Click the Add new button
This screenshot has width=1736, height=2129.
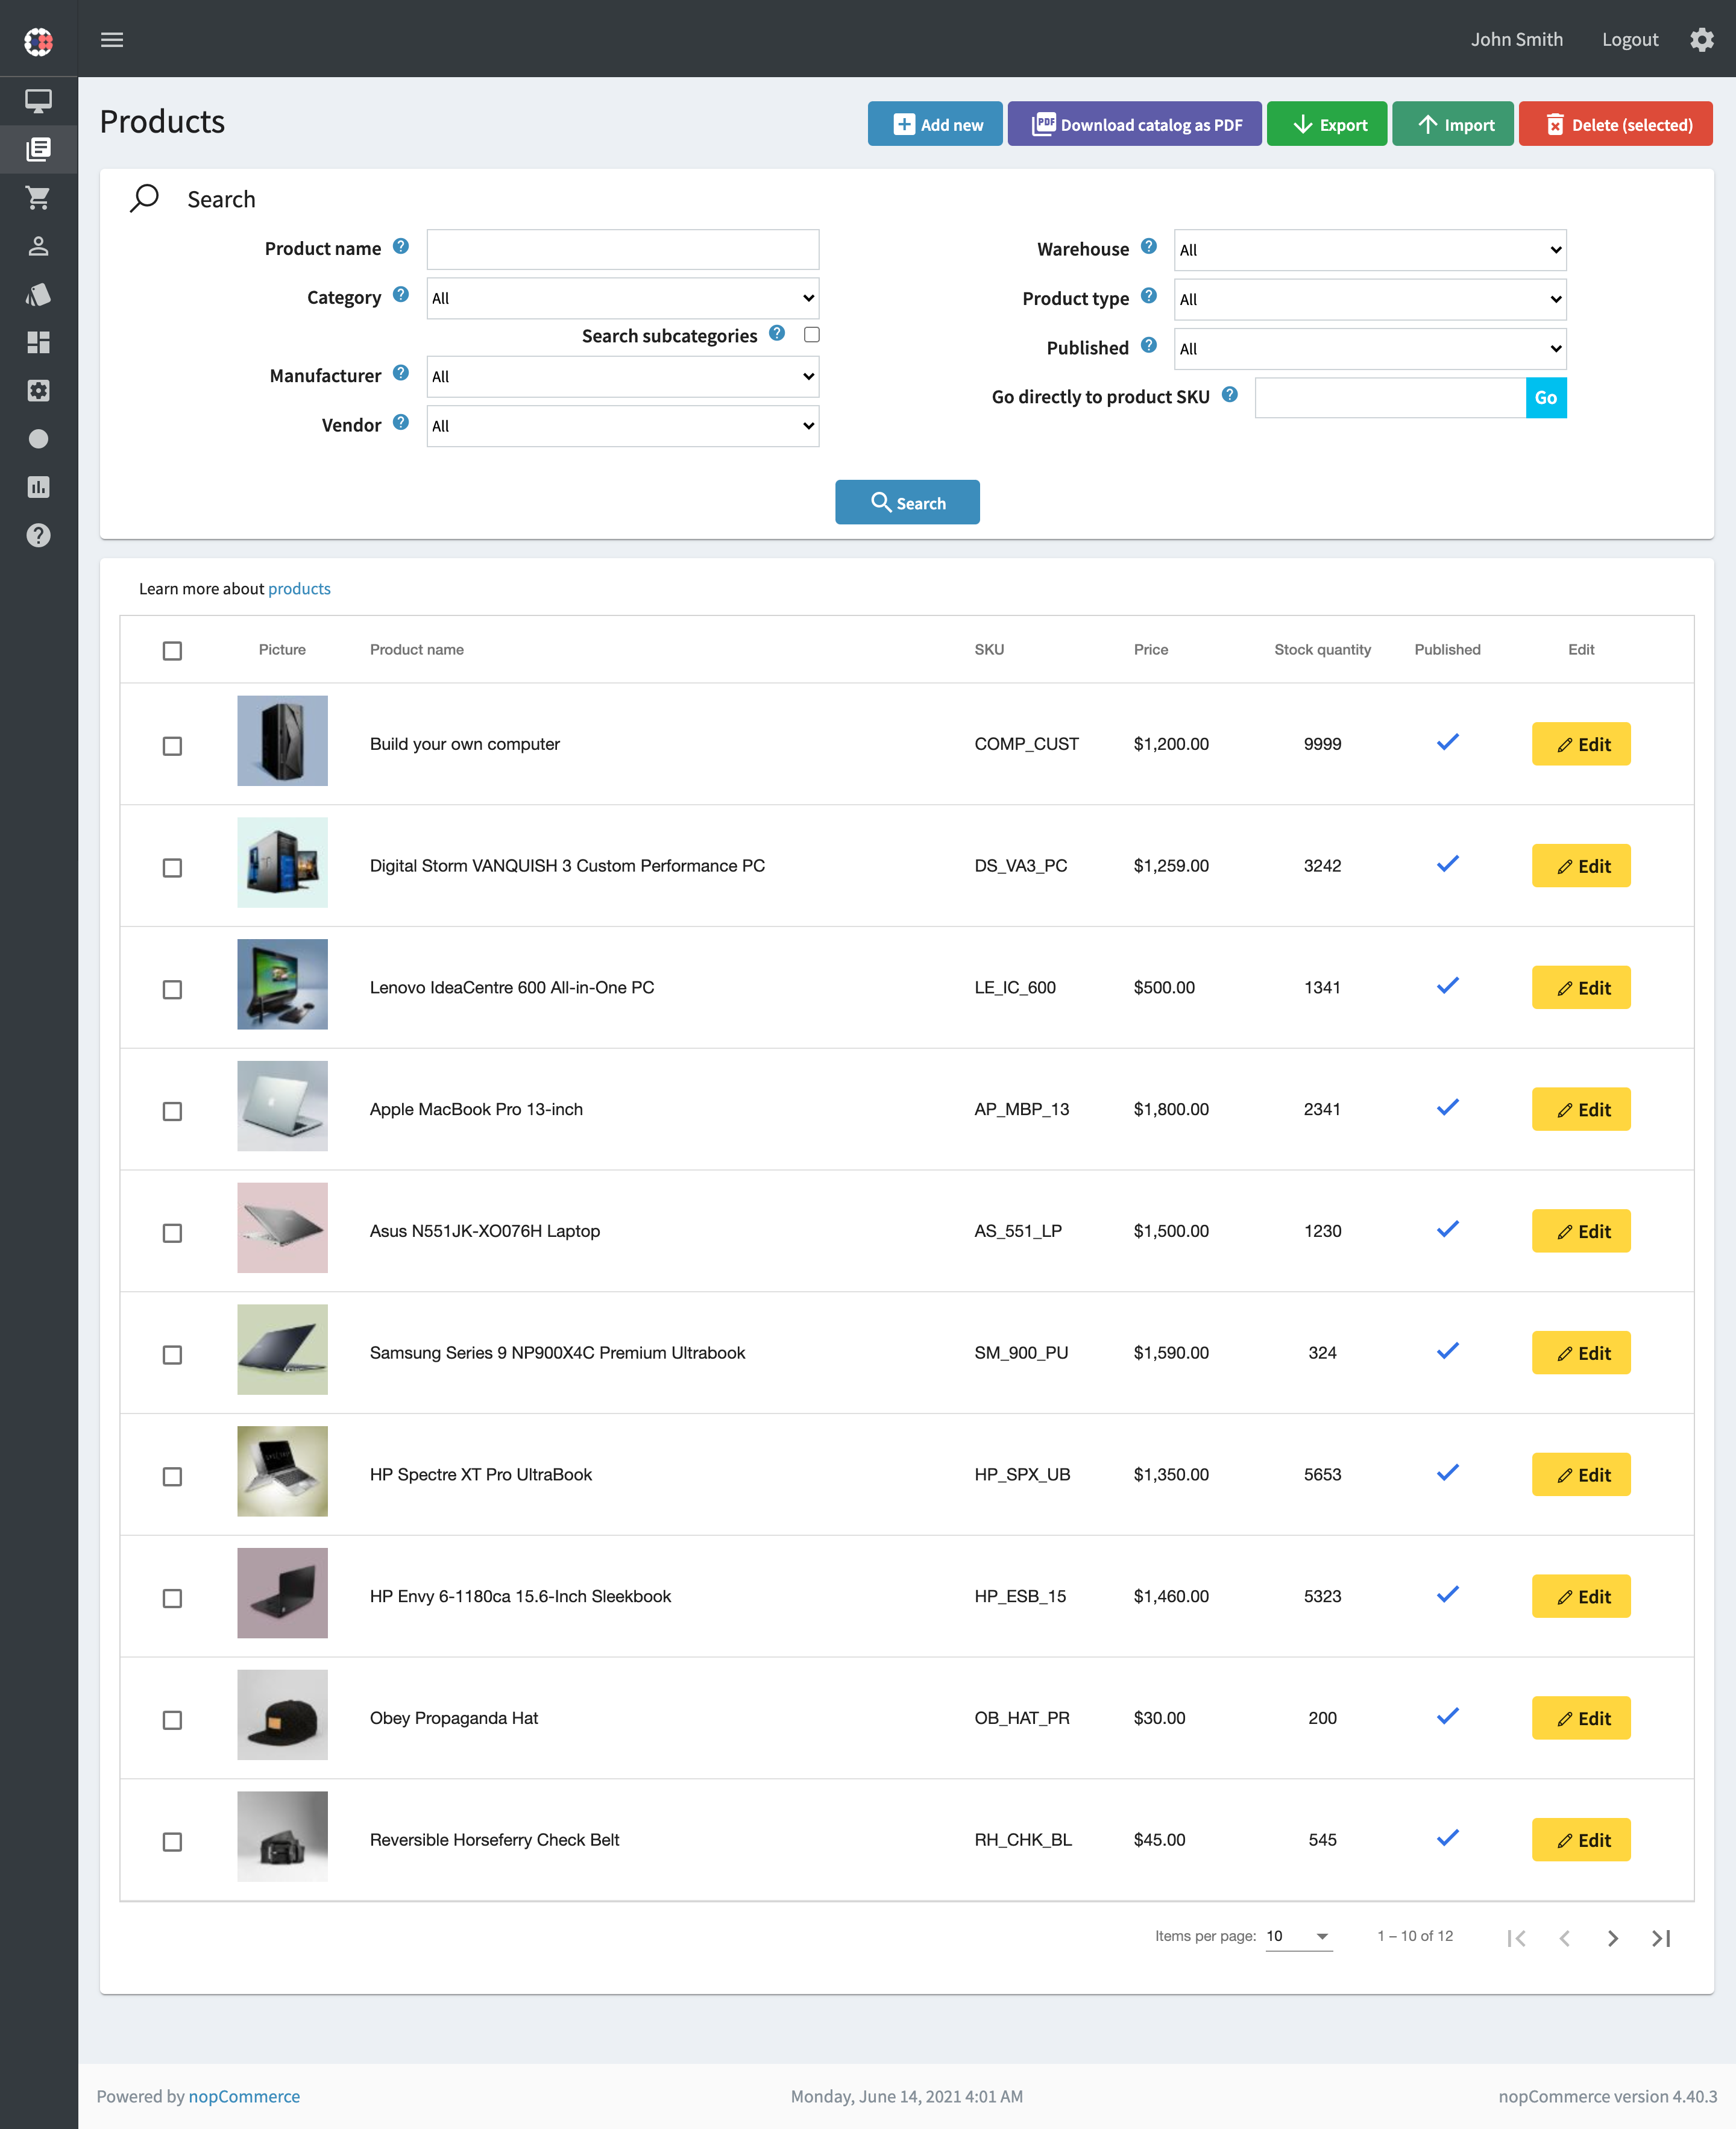pos(935,124)
